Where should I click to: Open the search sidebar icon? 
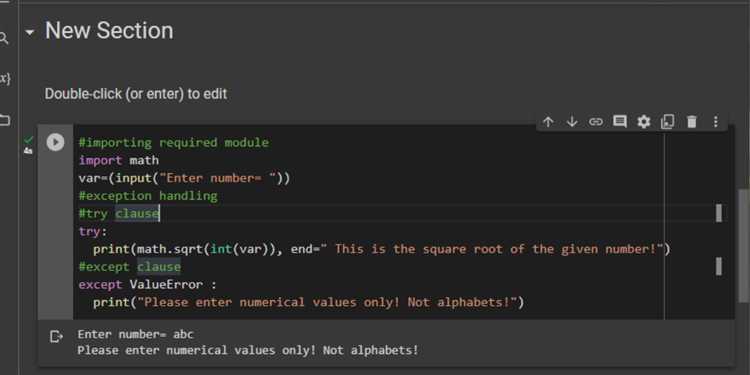4,38
